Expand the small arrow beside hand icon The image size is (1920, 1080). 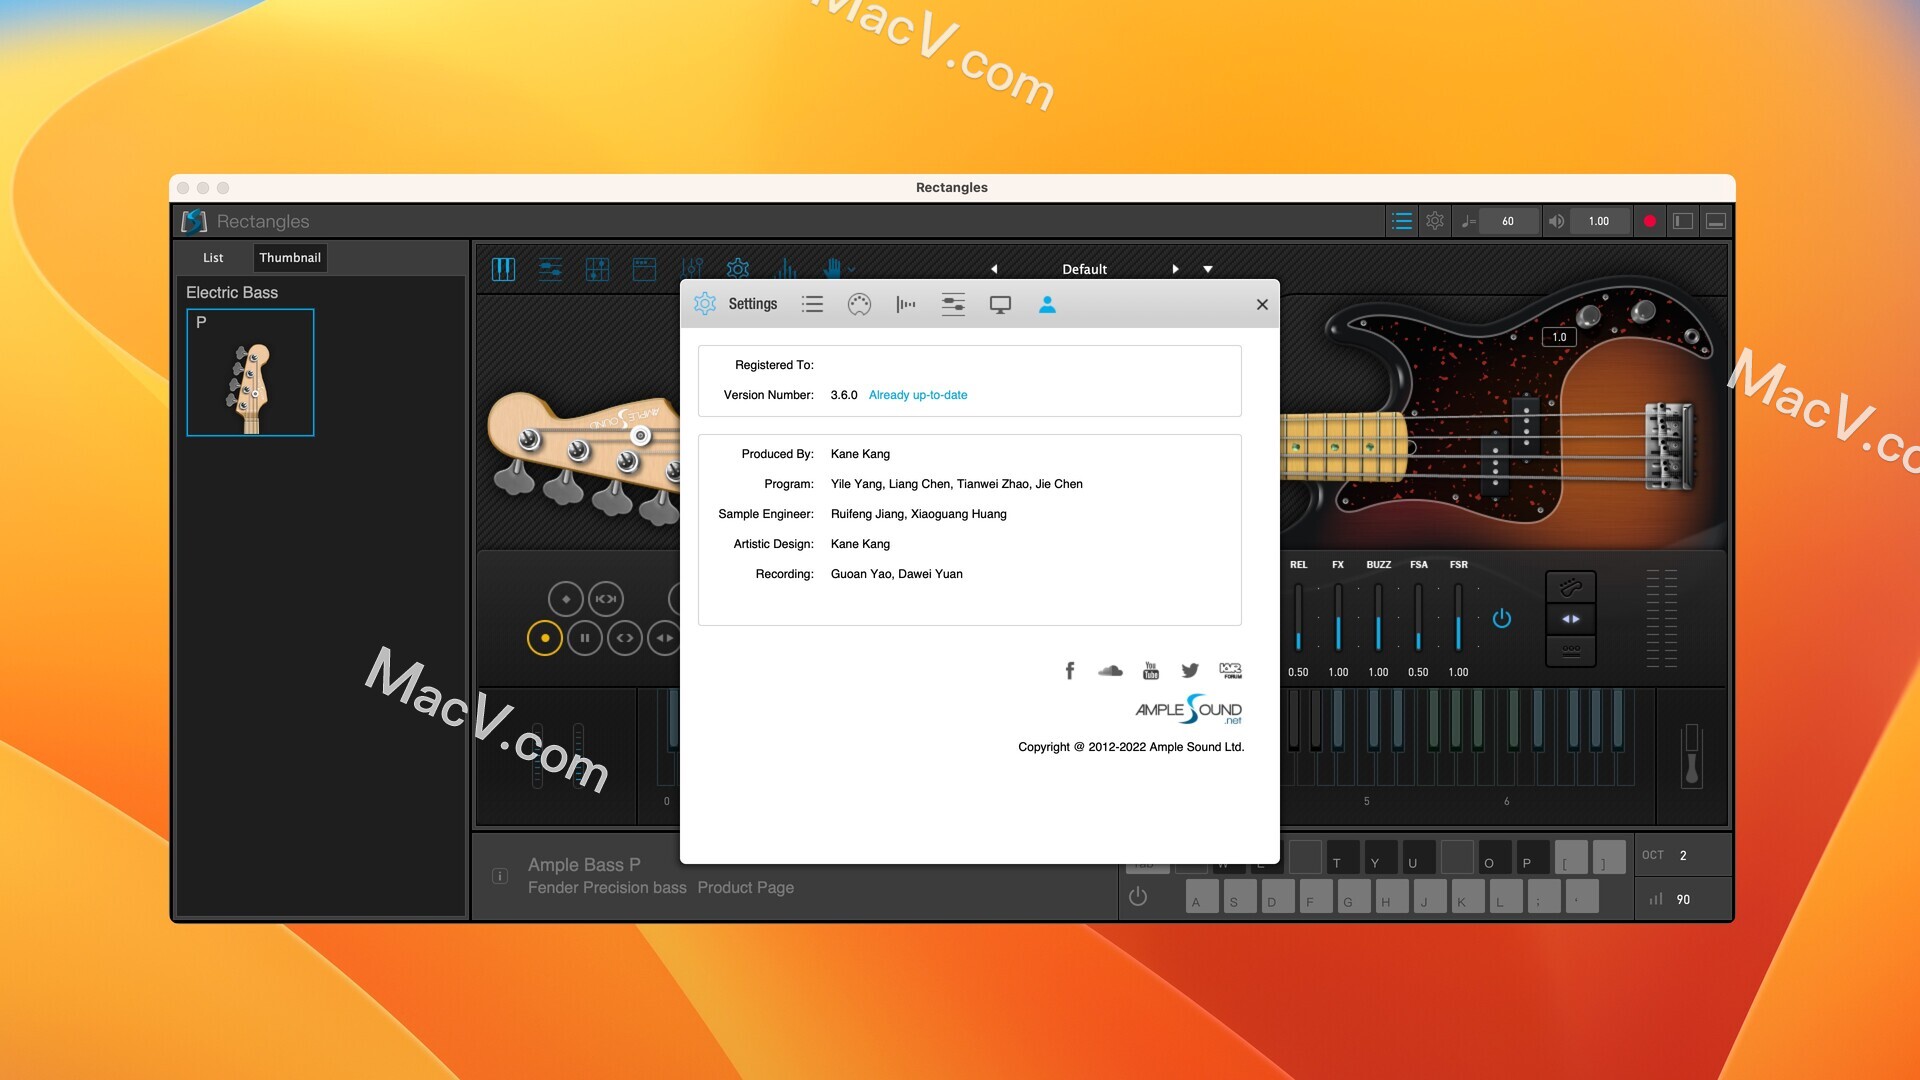click(851, 269)
